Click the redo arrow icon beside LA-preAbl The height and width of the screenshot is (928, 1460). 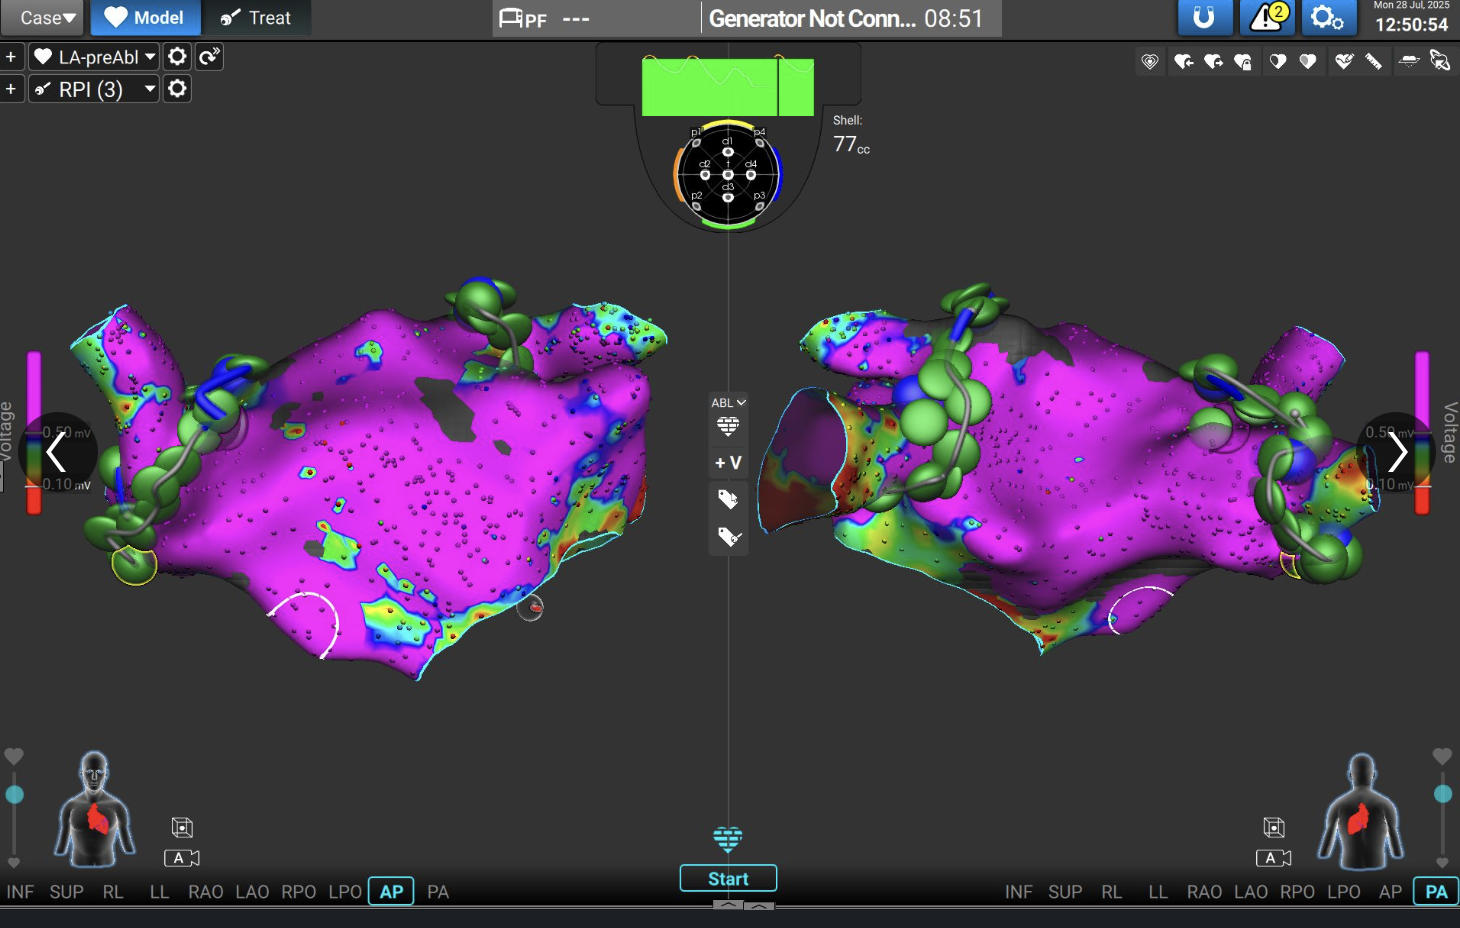point(209,57)
